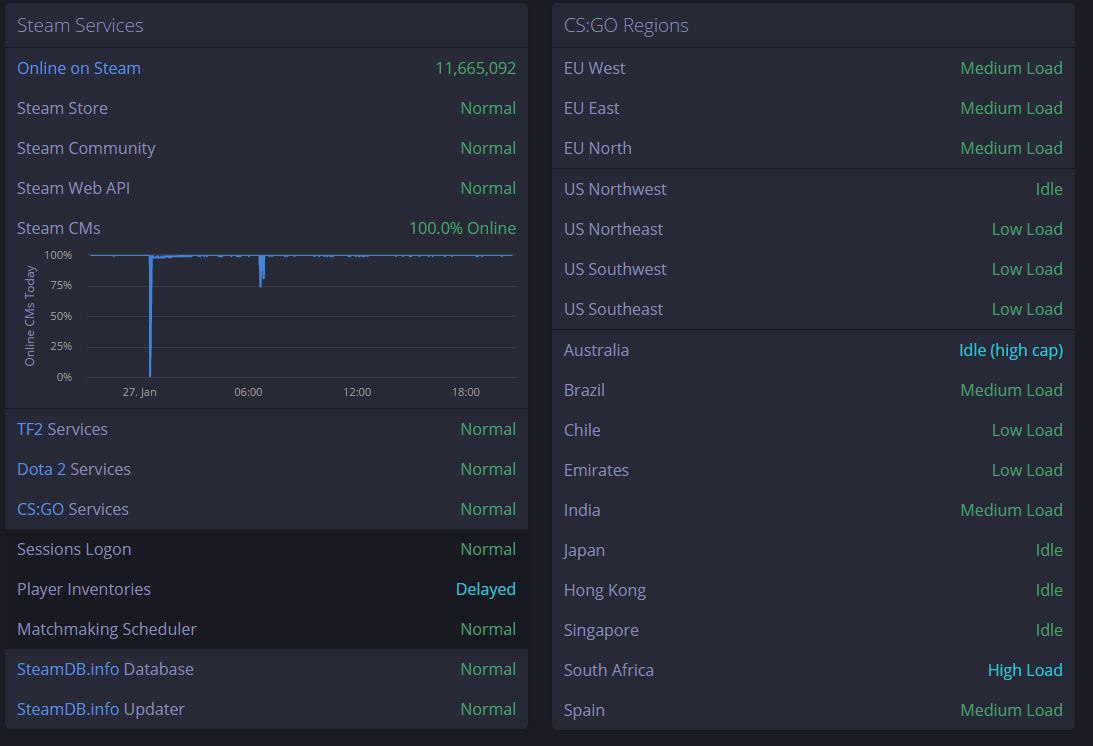Click the big dip in the CMs graph
This screenshot has height=746, width=1093.
[151, 316]
